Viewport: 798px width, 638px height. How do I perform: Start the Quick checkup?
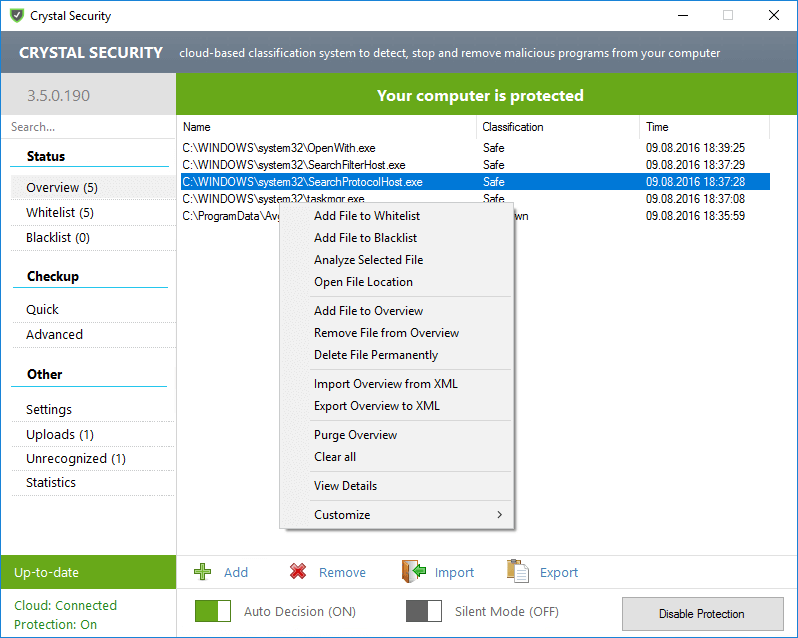pyautogui.click(x=93, y=309)
